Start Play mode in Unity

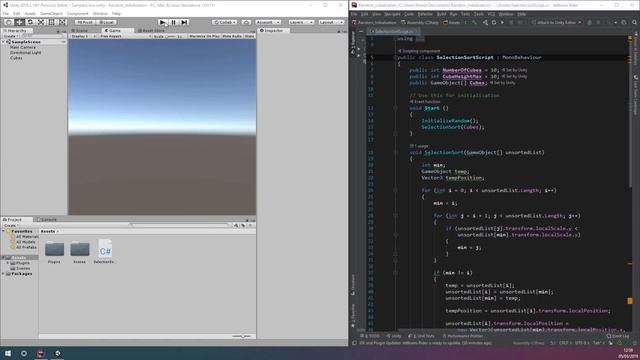pyautogui.click(x=162, y=22)
